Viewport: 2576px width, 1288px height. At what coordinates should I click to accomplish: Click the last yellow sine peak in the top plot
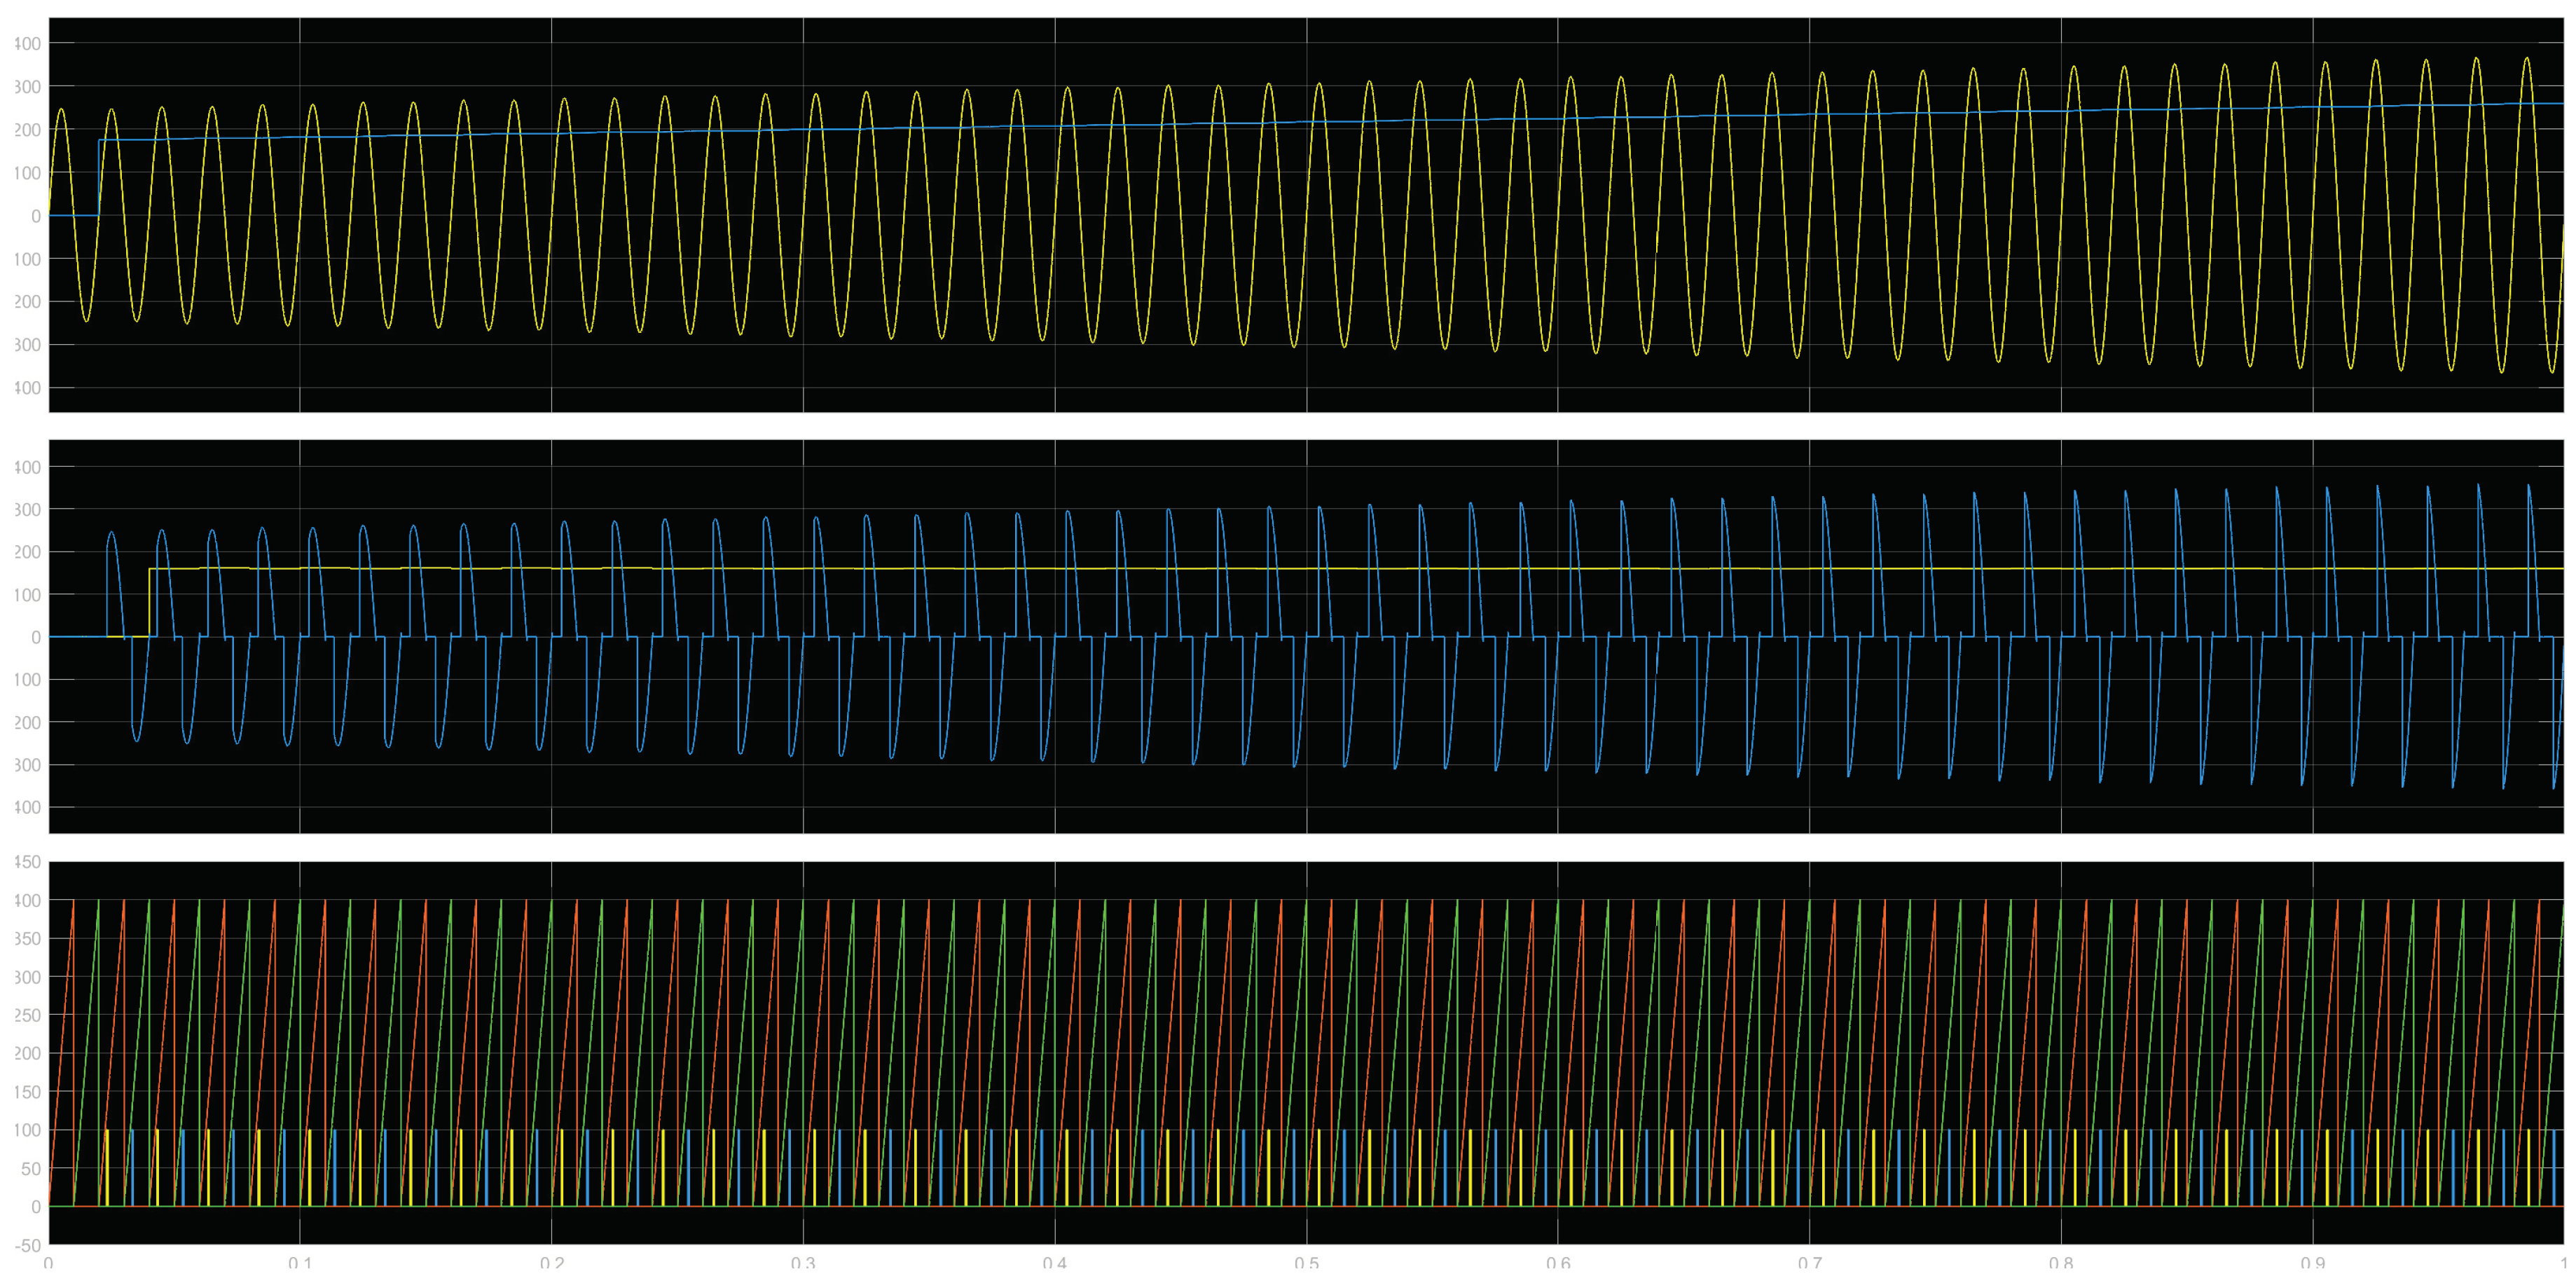[x=2526, y=59]
